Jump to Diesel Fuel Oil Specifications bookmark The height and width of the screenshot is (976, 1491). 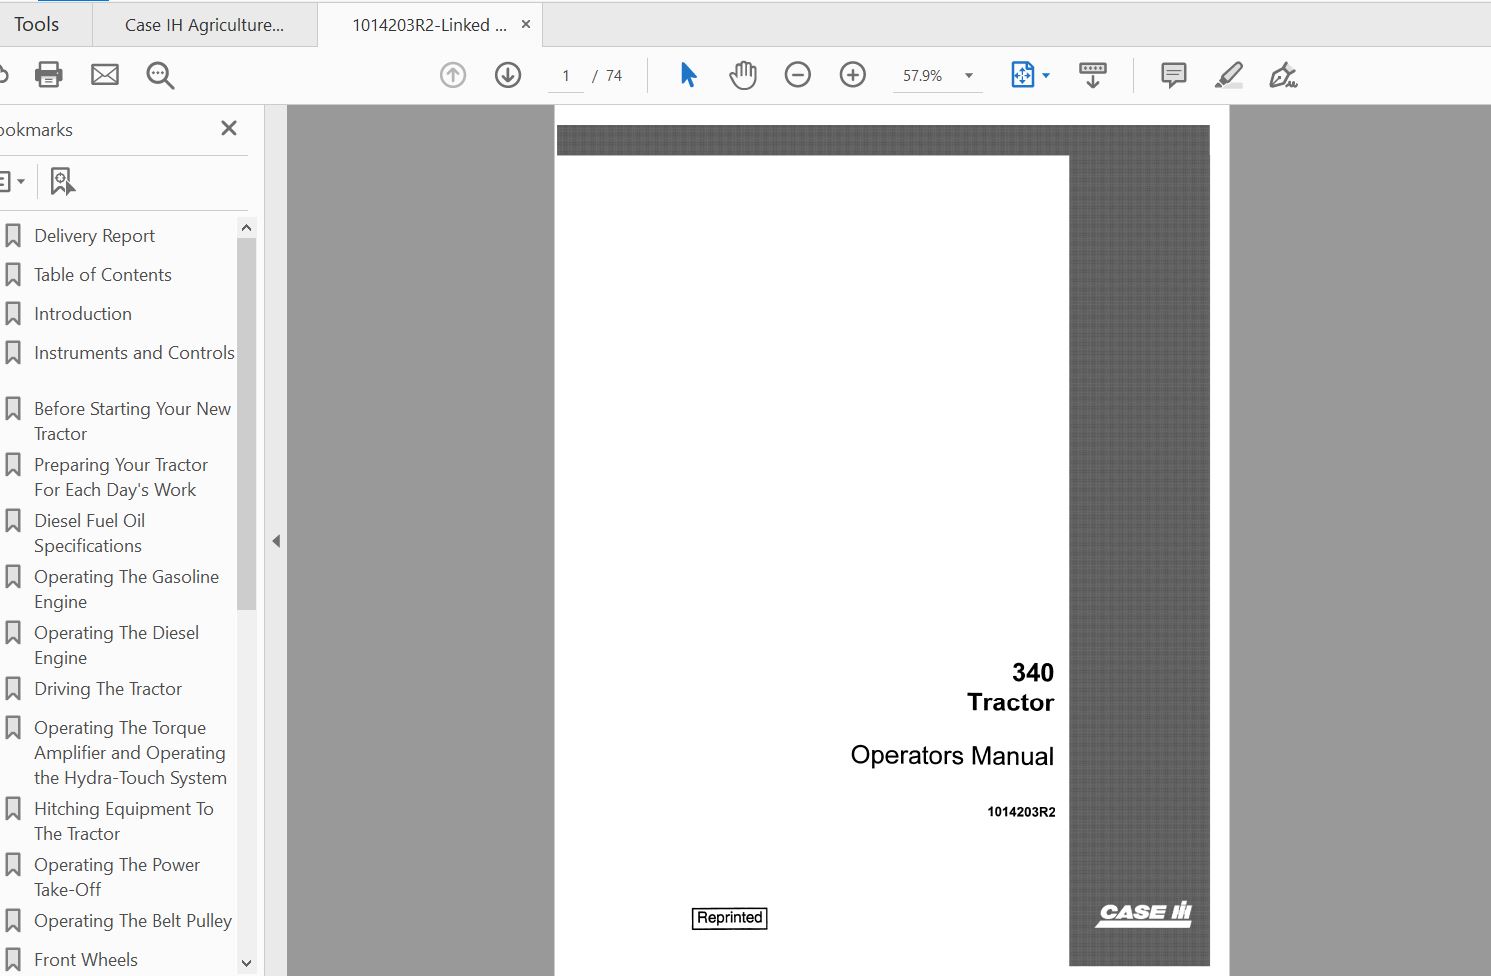click(89, 532)
